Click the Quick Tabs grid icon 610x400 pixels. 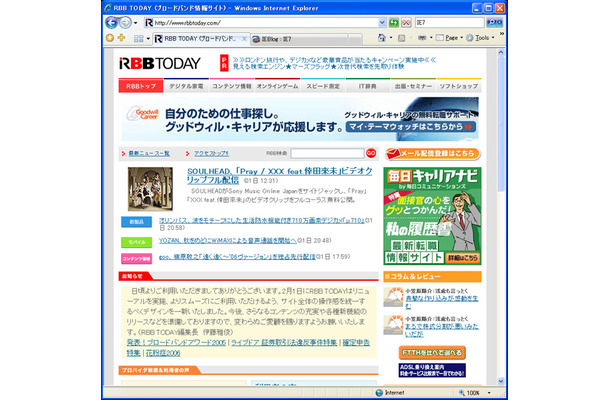point(138,39)
